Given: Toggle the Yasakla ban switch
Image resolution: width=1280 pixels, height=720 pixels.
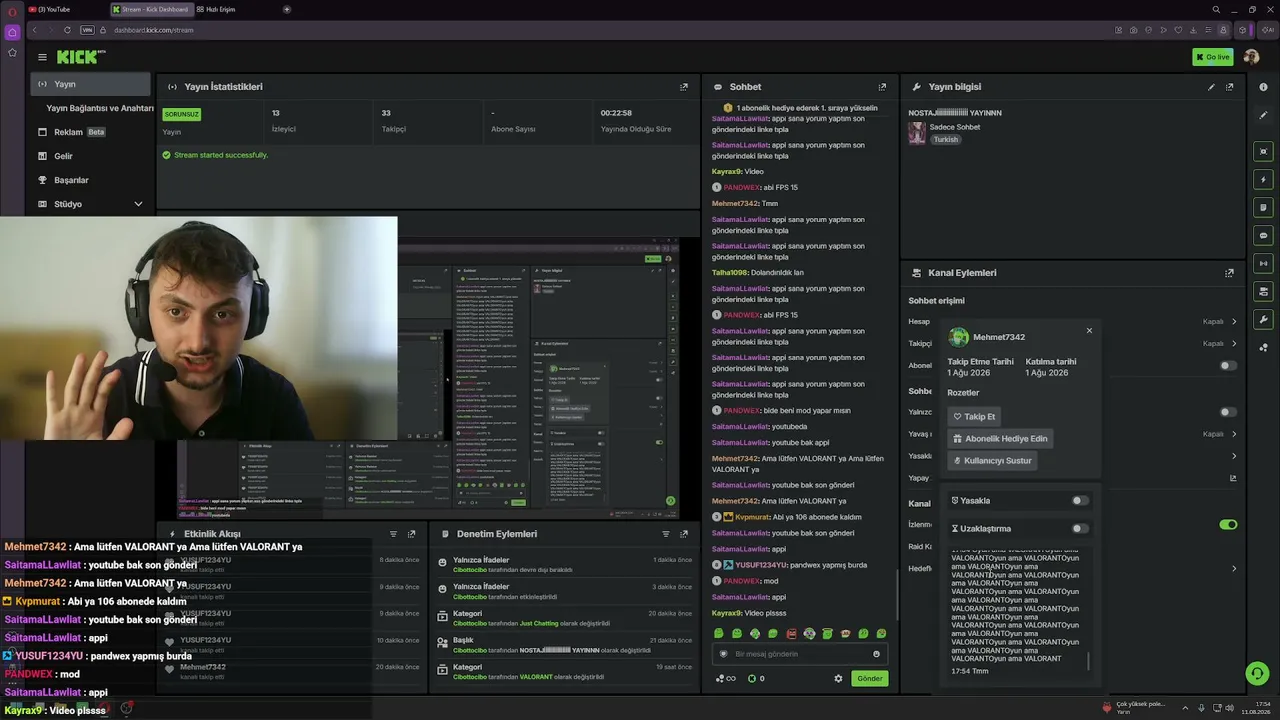Looking at the screenshot, I should (x=1080, y=500).
